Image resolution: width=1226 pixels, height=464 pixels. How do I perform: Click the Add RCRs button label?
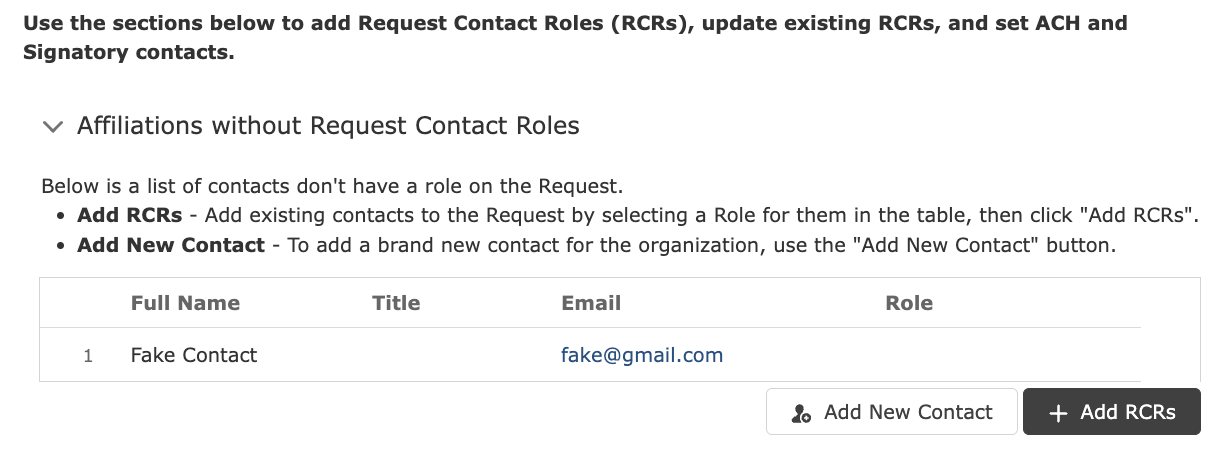[1127, 412]
